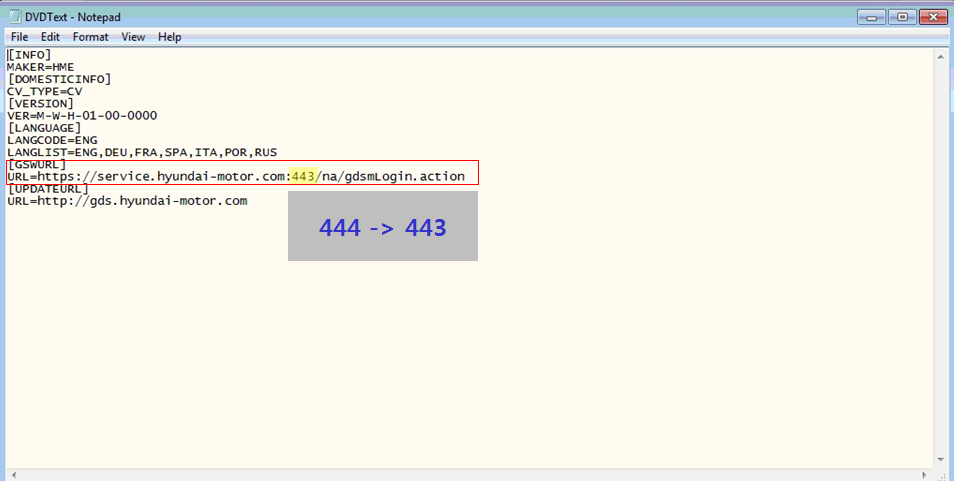Click the vertical scrollbar up arrow
This screenshot has width=954, height=481.
pos(941,56)
